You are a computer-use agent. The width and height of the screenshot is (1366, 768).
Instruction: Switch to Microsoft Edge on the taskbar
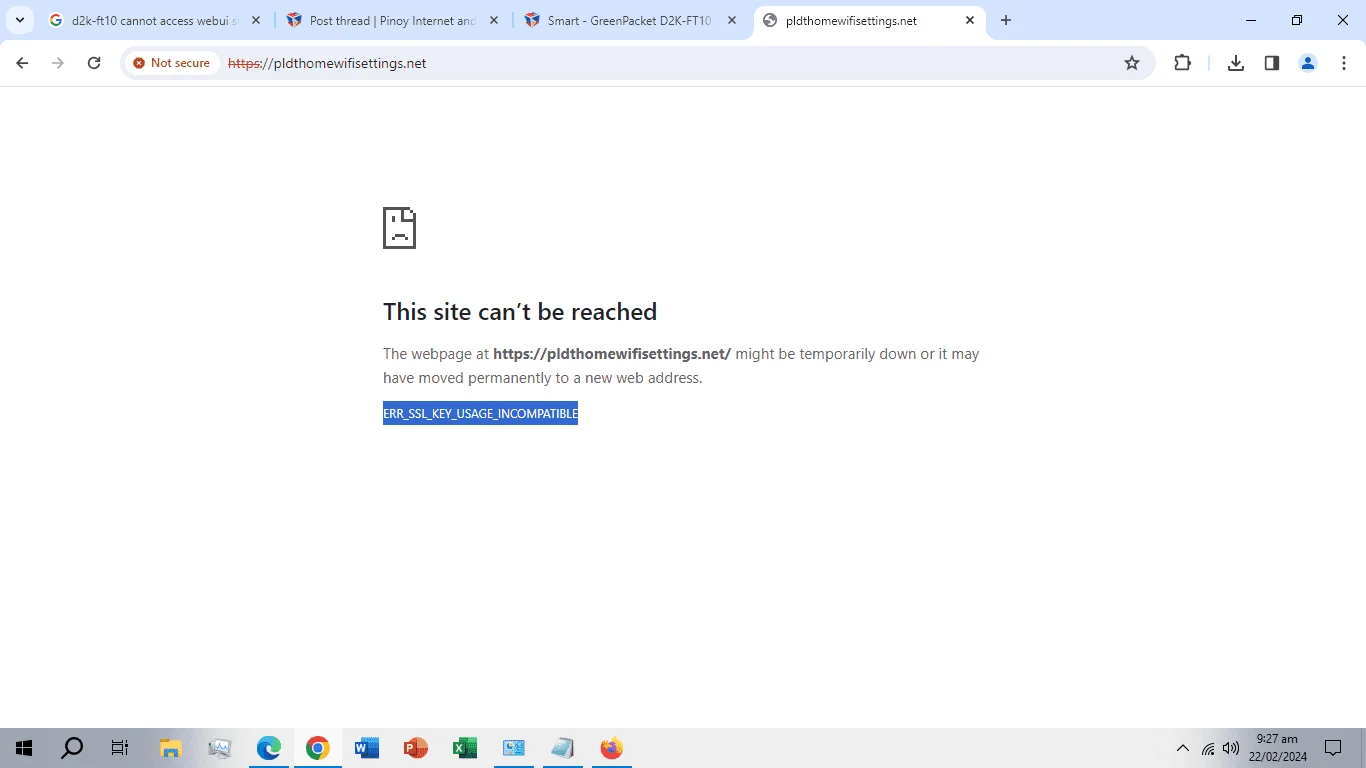pos(269,748)
